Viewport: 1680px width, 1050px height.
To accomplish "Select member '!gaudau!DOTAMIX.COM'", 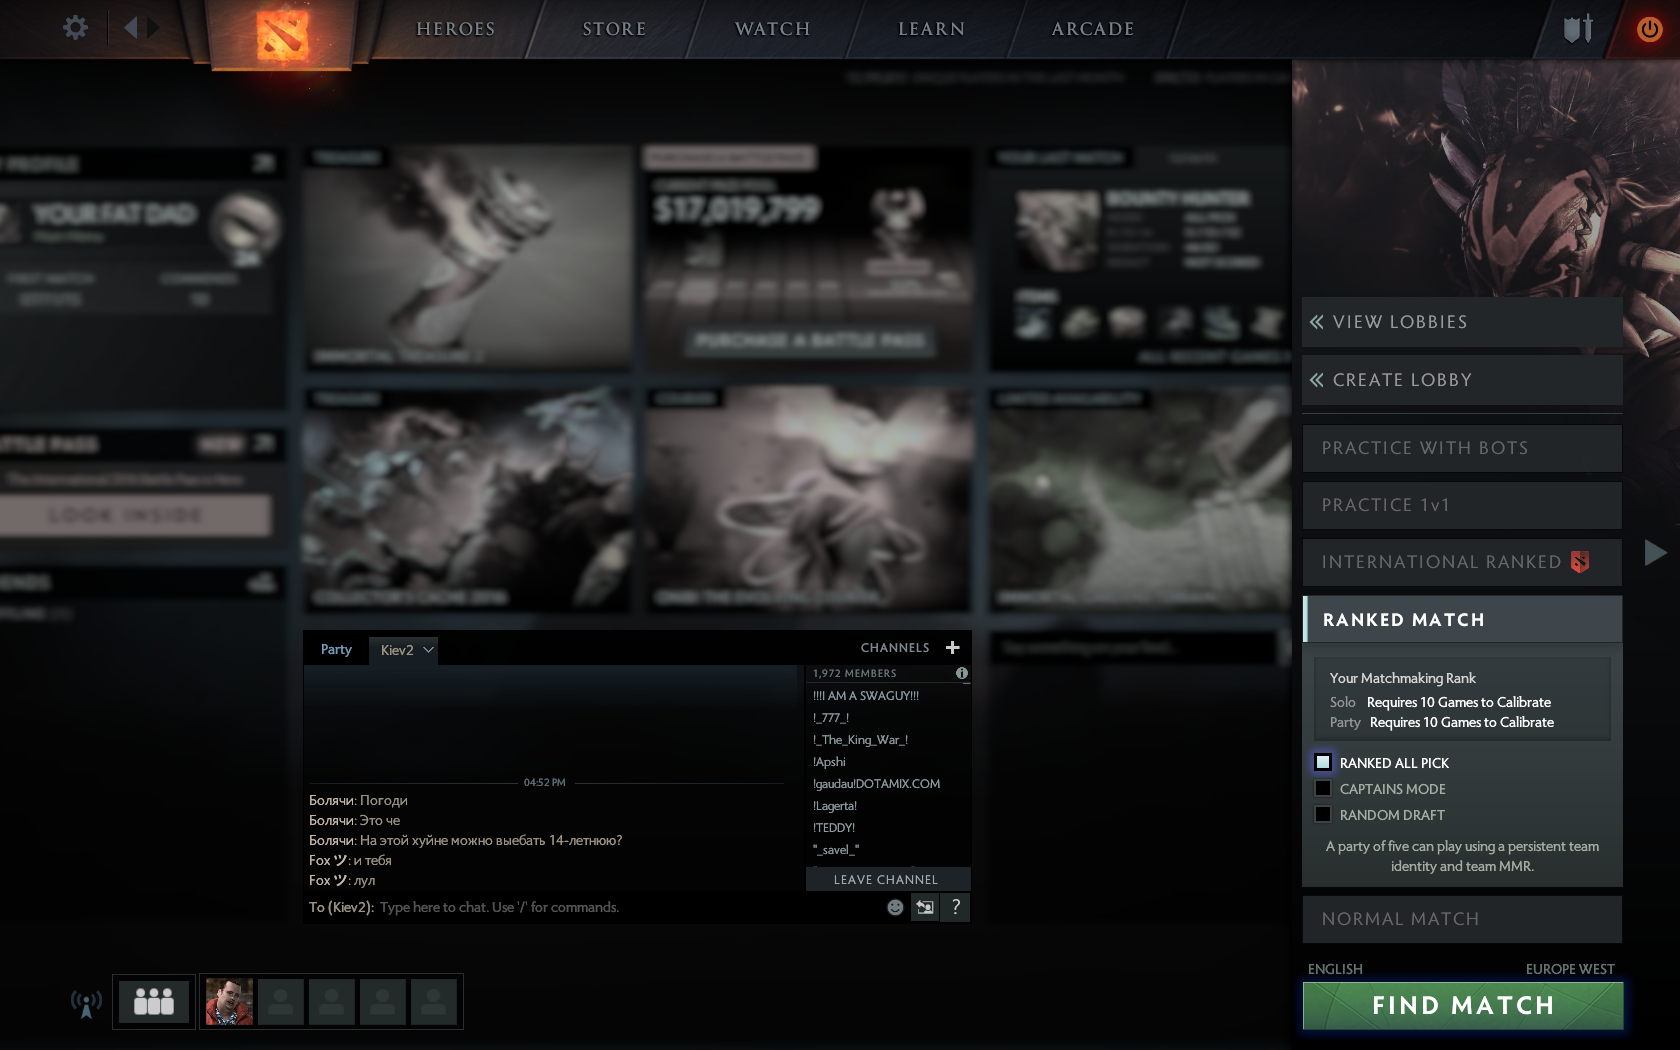I will point(877,784).
